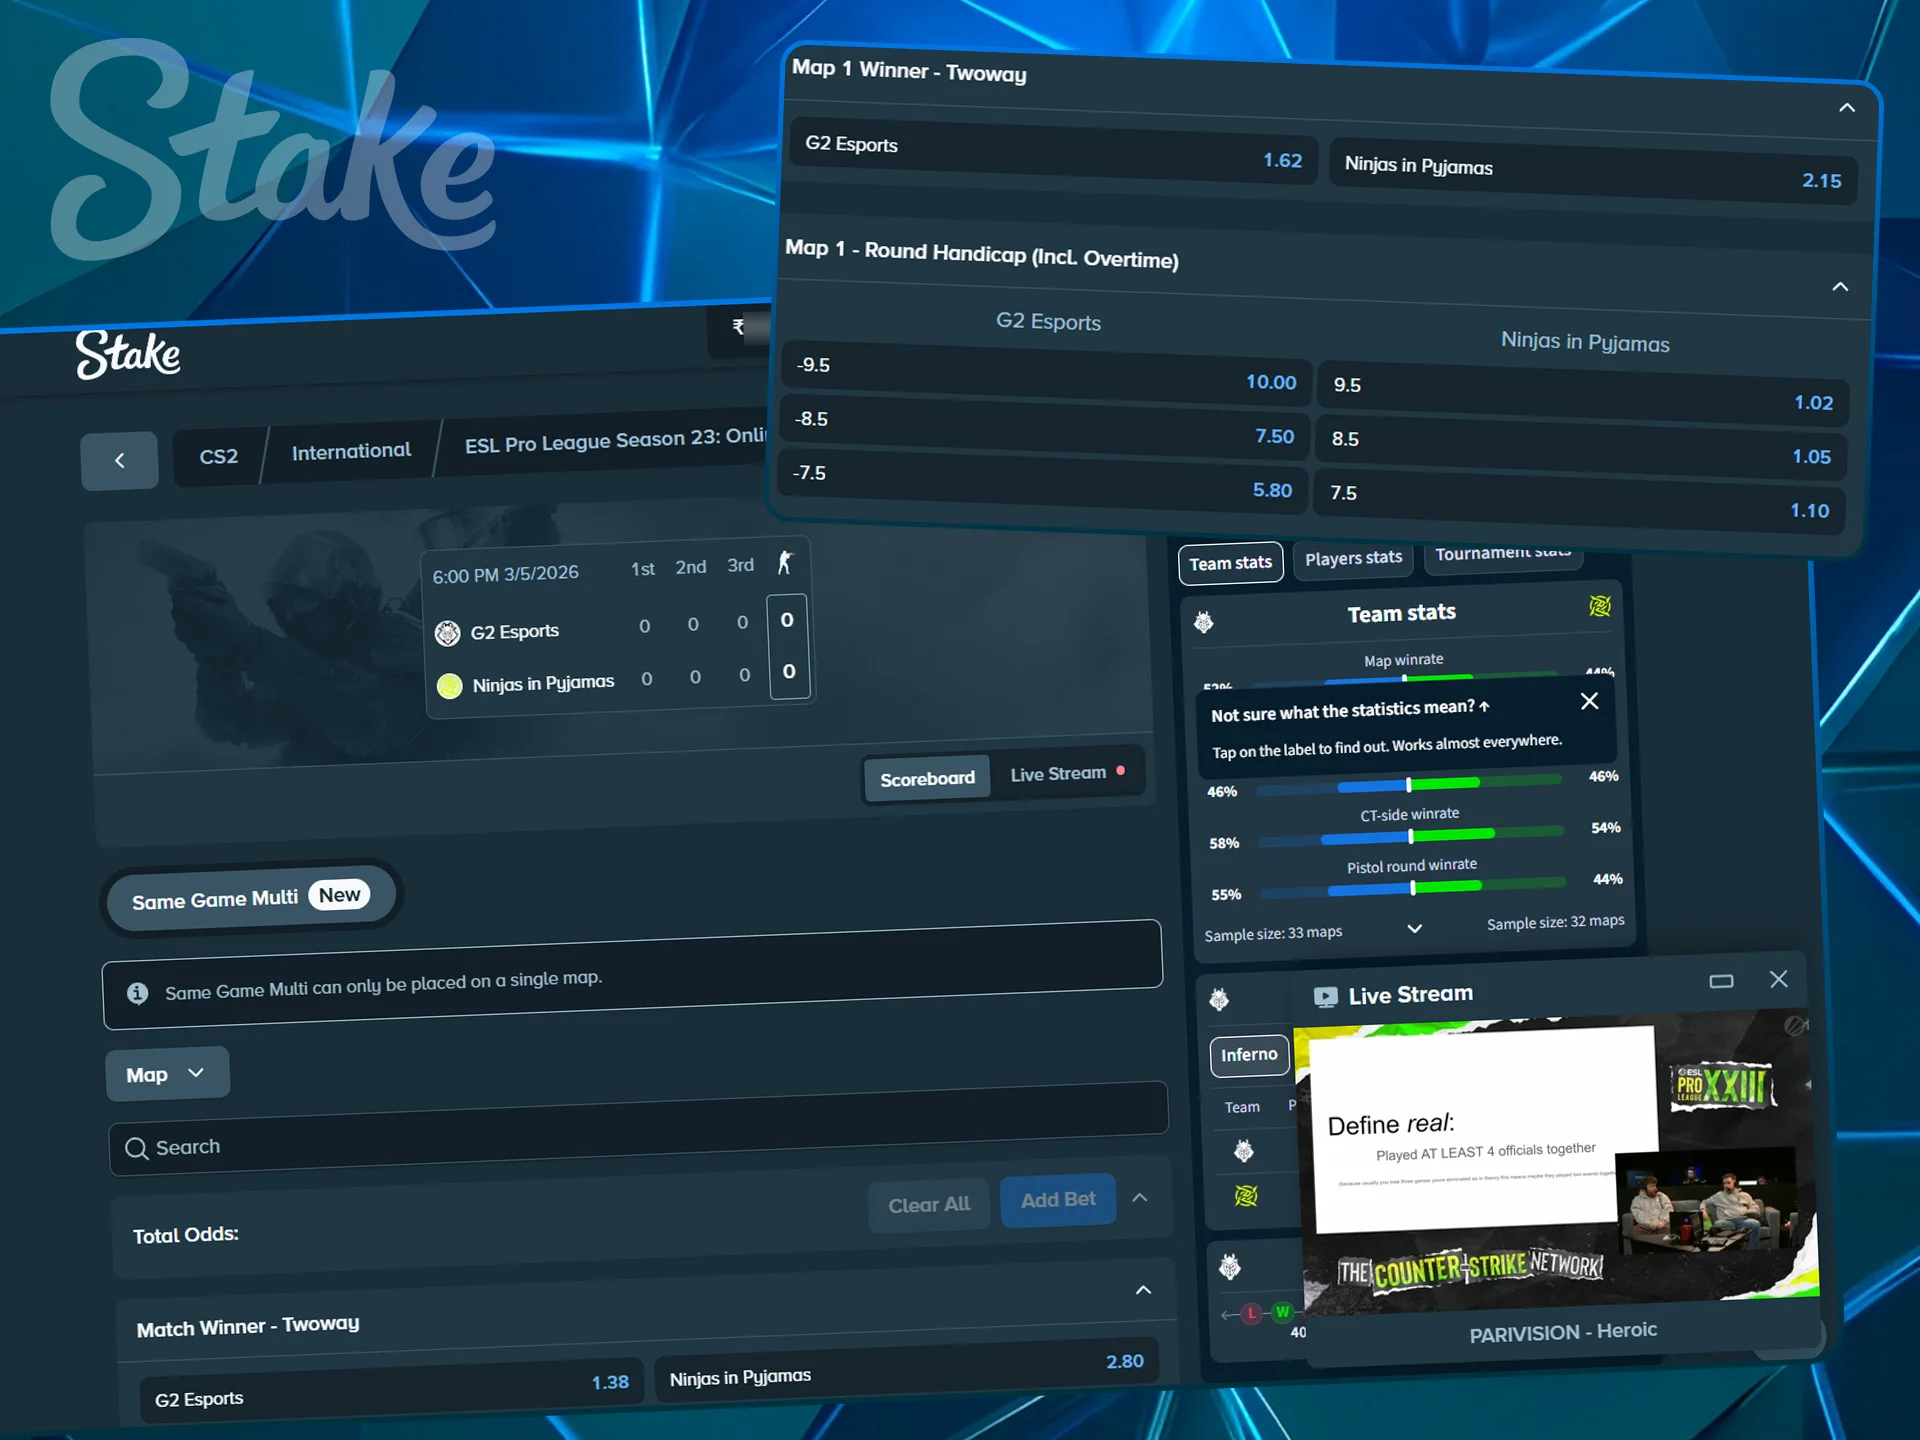Open the Map dropdown
The image size is (1920, 1440).
click(166, 1074)
